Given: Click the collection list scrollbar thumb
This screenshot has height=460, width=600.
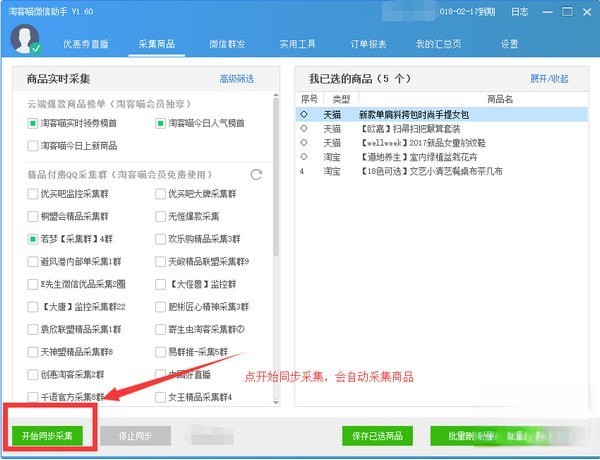Looking at the screenshot, I should (276, 177).
